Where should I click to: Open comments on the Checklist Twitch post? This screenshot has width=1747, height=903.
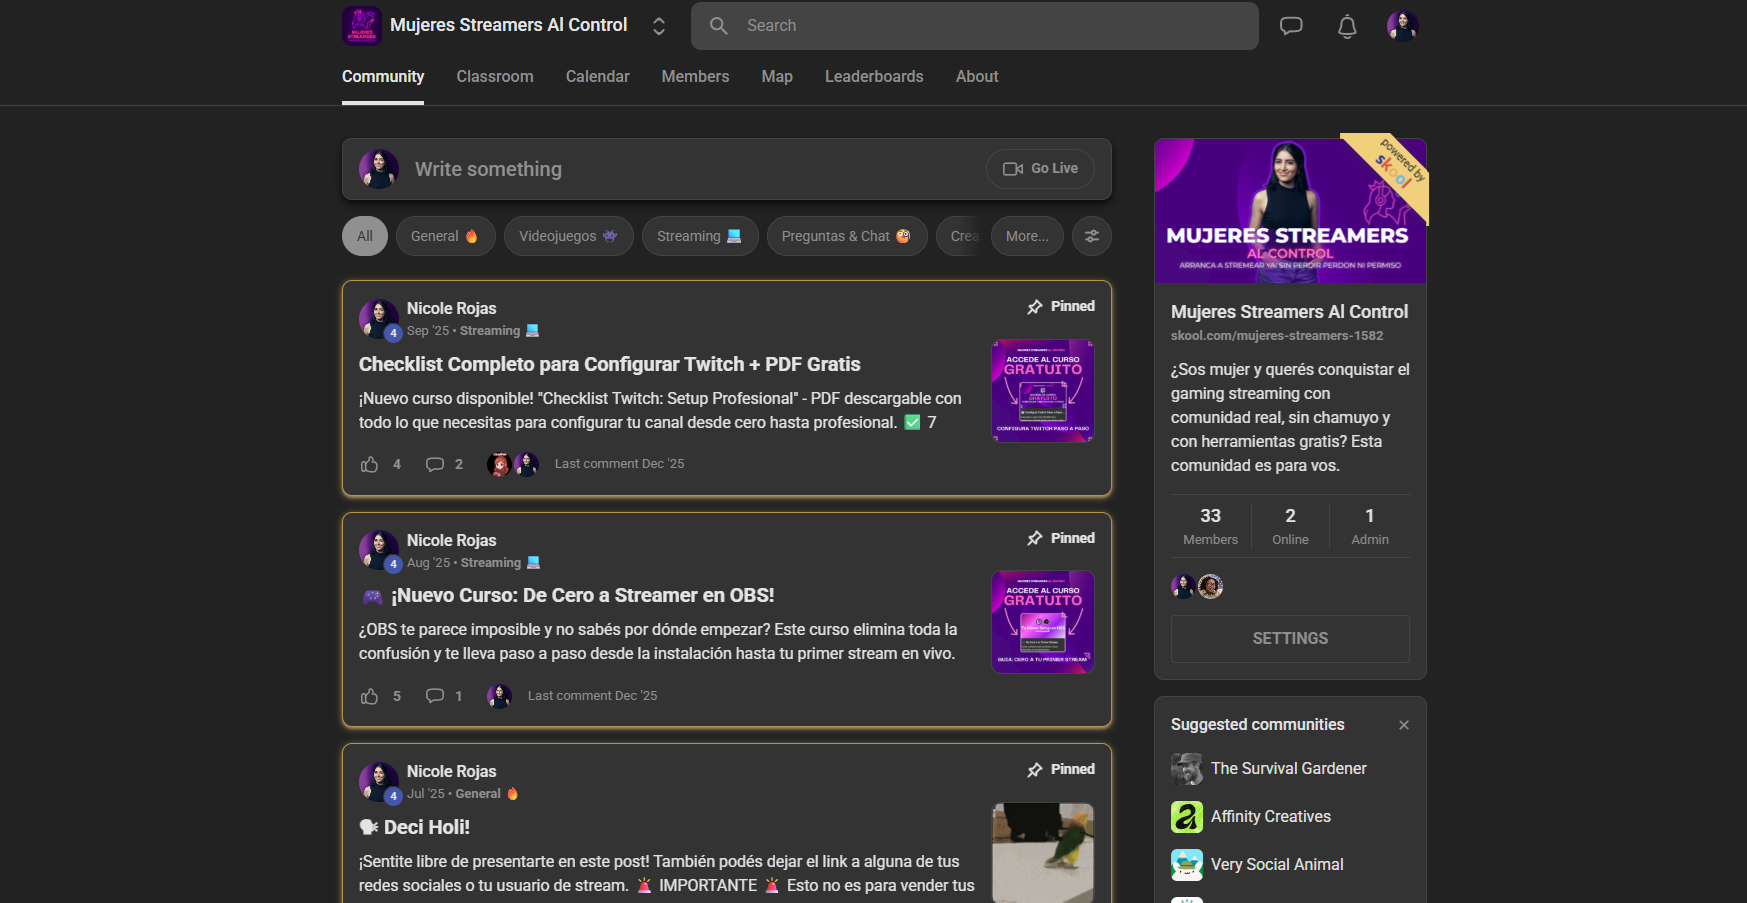pyautogui.click(x=435, y=464)
